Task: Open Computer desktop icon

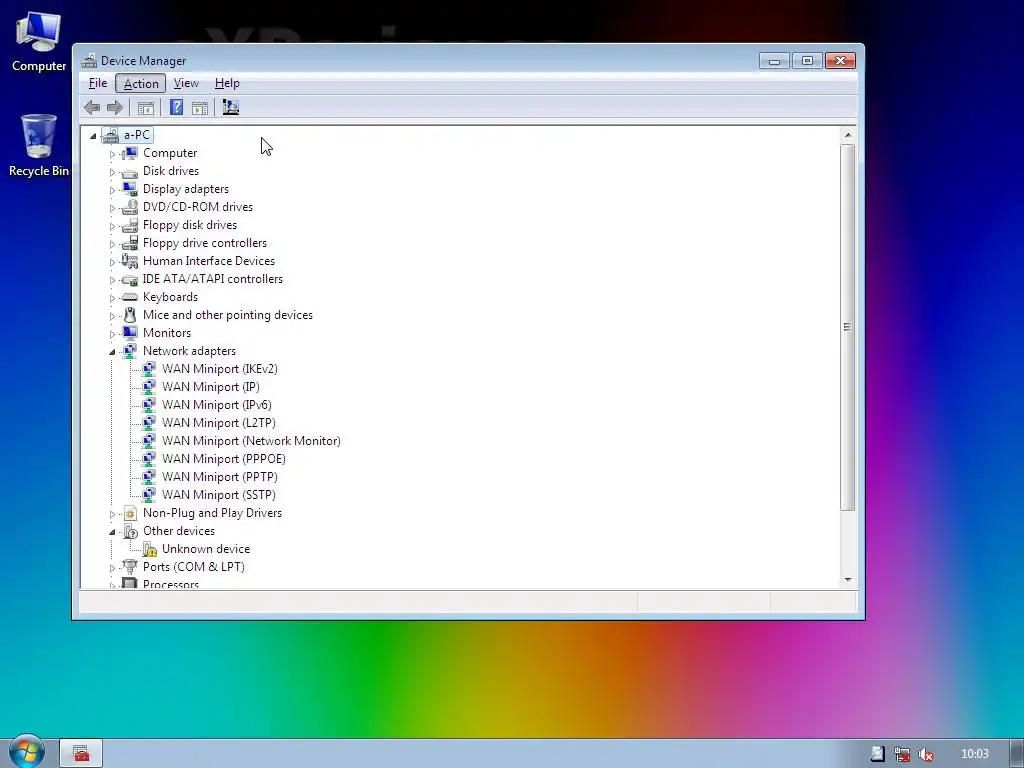Action: click(x=39, y=41)
